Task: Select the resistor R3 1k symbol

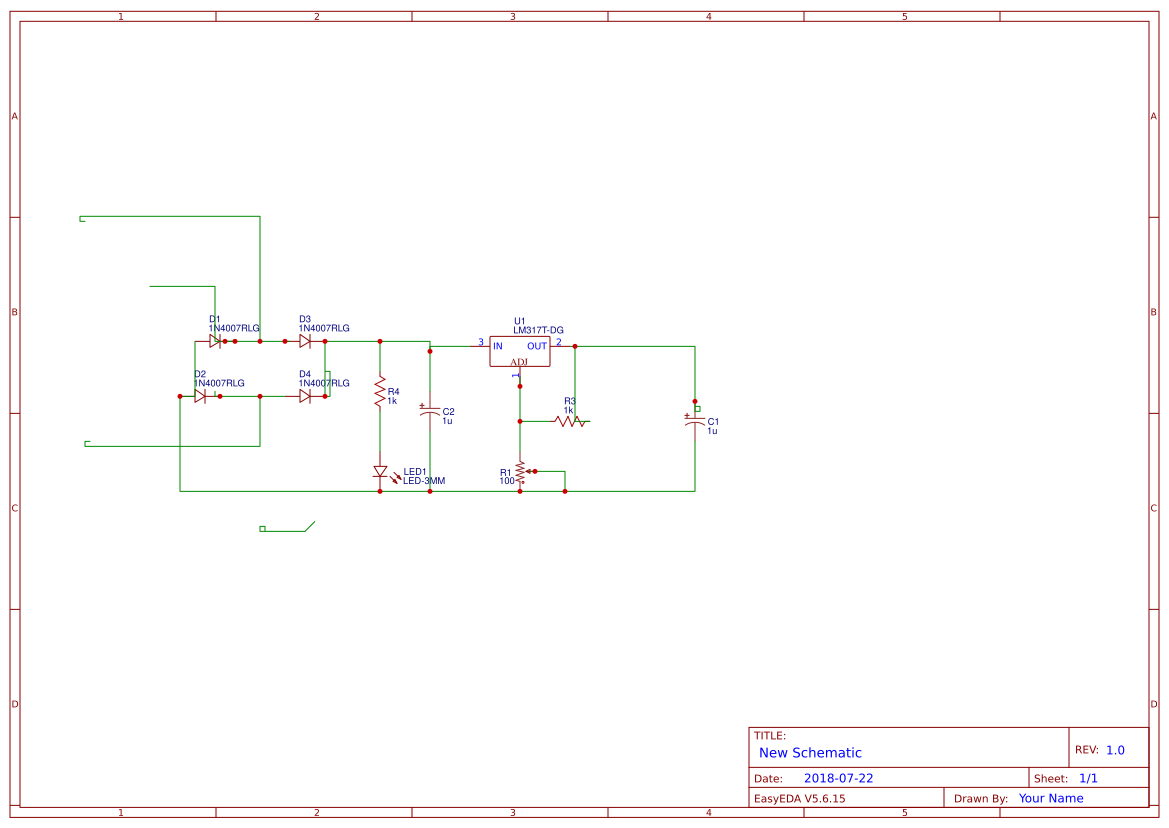Action: tap(569, 422)
